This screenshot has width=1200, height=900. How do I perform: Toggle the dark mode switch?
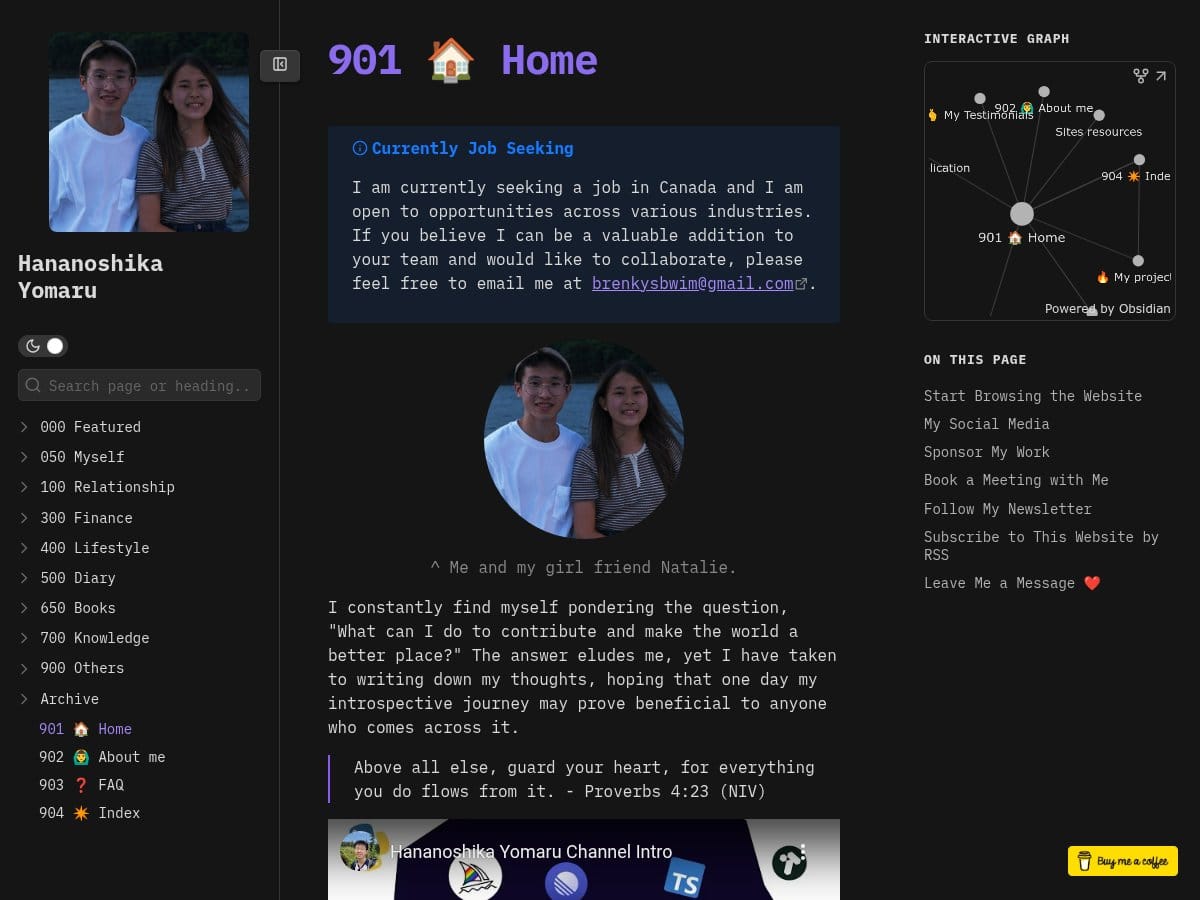pyautogui.click(x=43, y=346)
